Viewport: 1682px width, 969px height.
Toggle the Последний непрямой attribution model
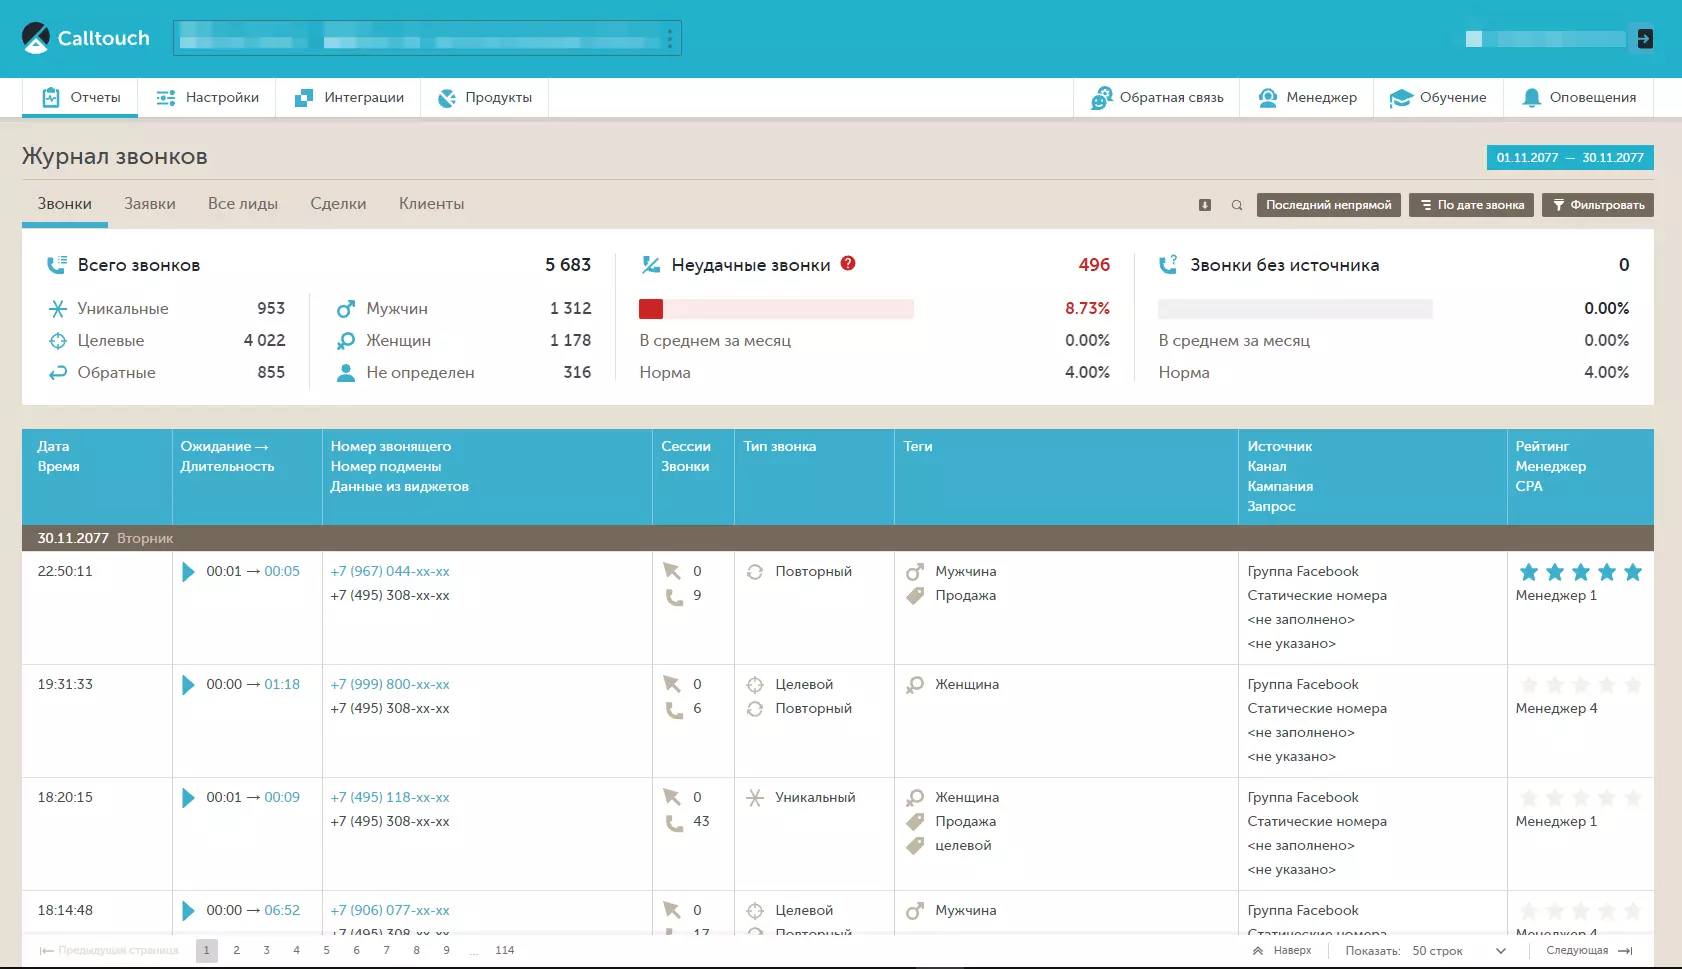(x=1328, y=205)
